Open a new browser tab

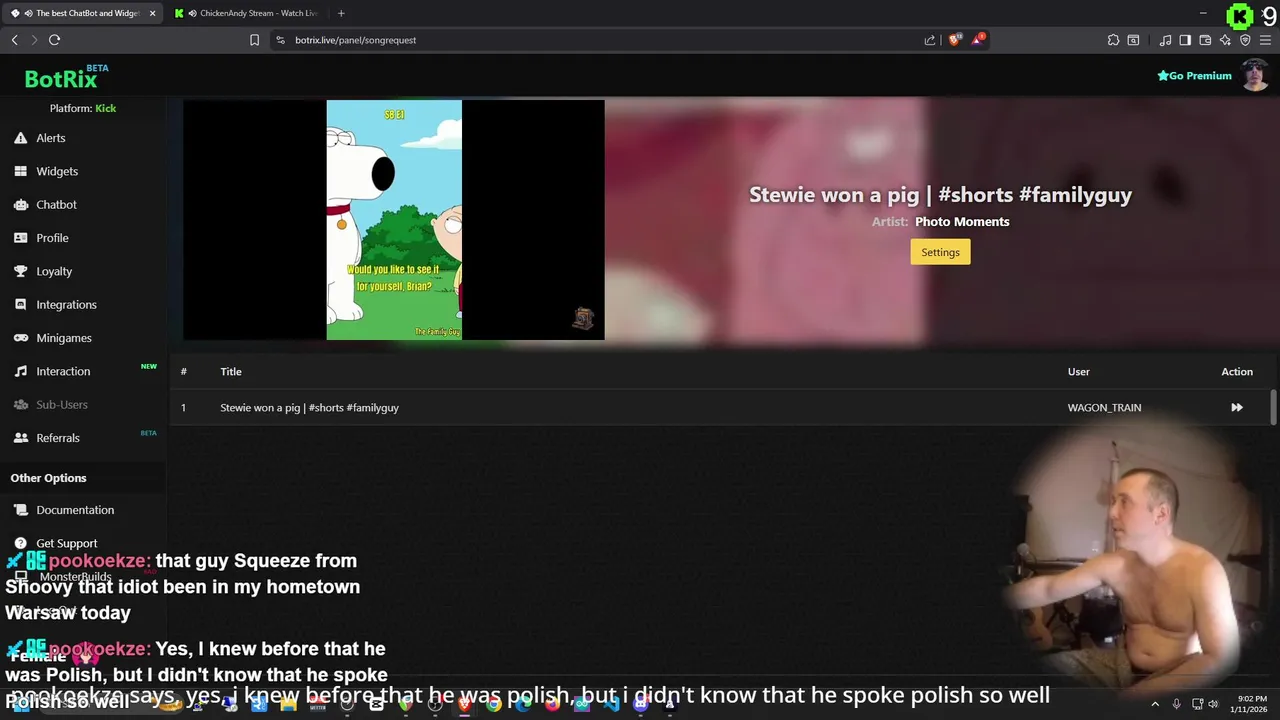[341, 13]
